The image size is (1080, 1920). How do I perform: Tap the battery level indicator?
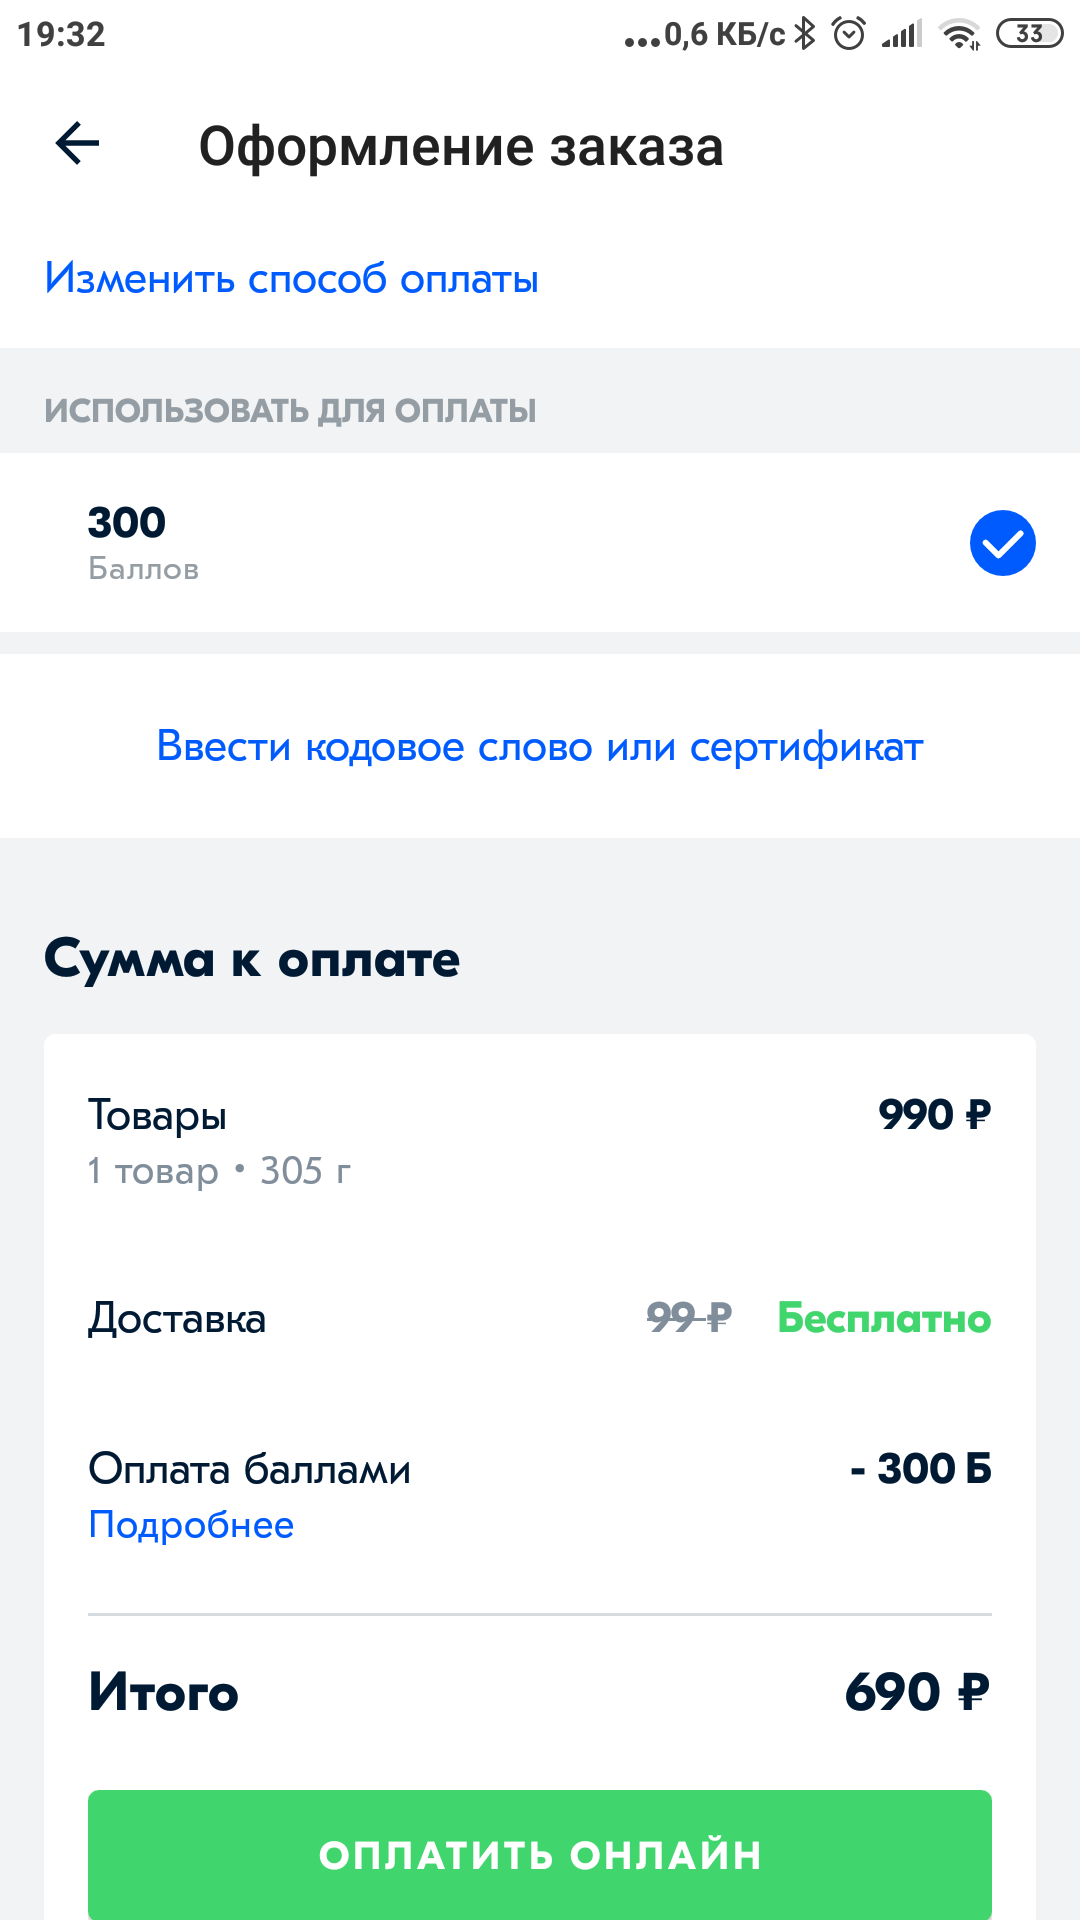pyautogui.click(x=1029, y=34)
